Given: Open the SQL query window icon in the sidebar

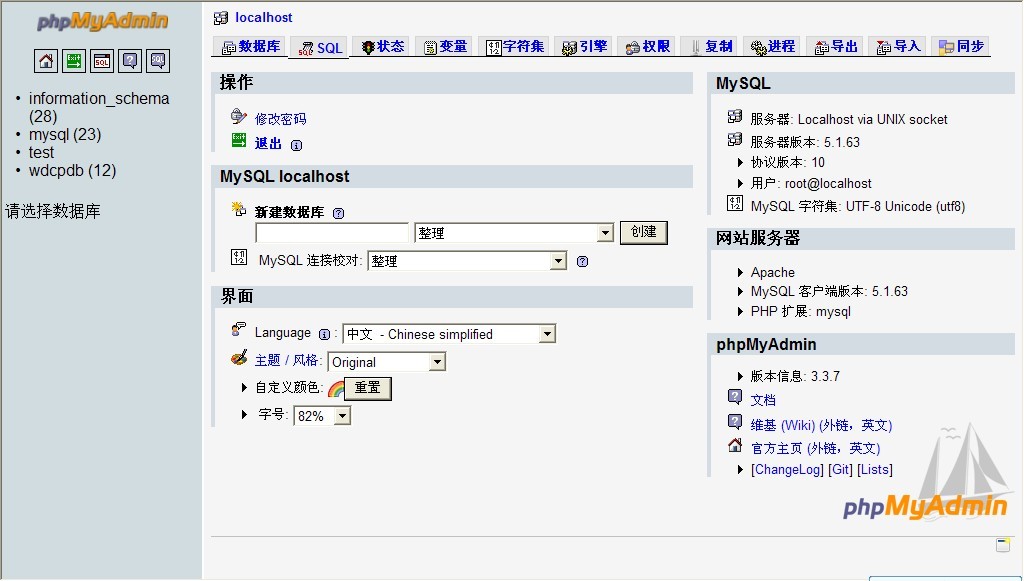Looking at the screenshot, I should [102, 61].
